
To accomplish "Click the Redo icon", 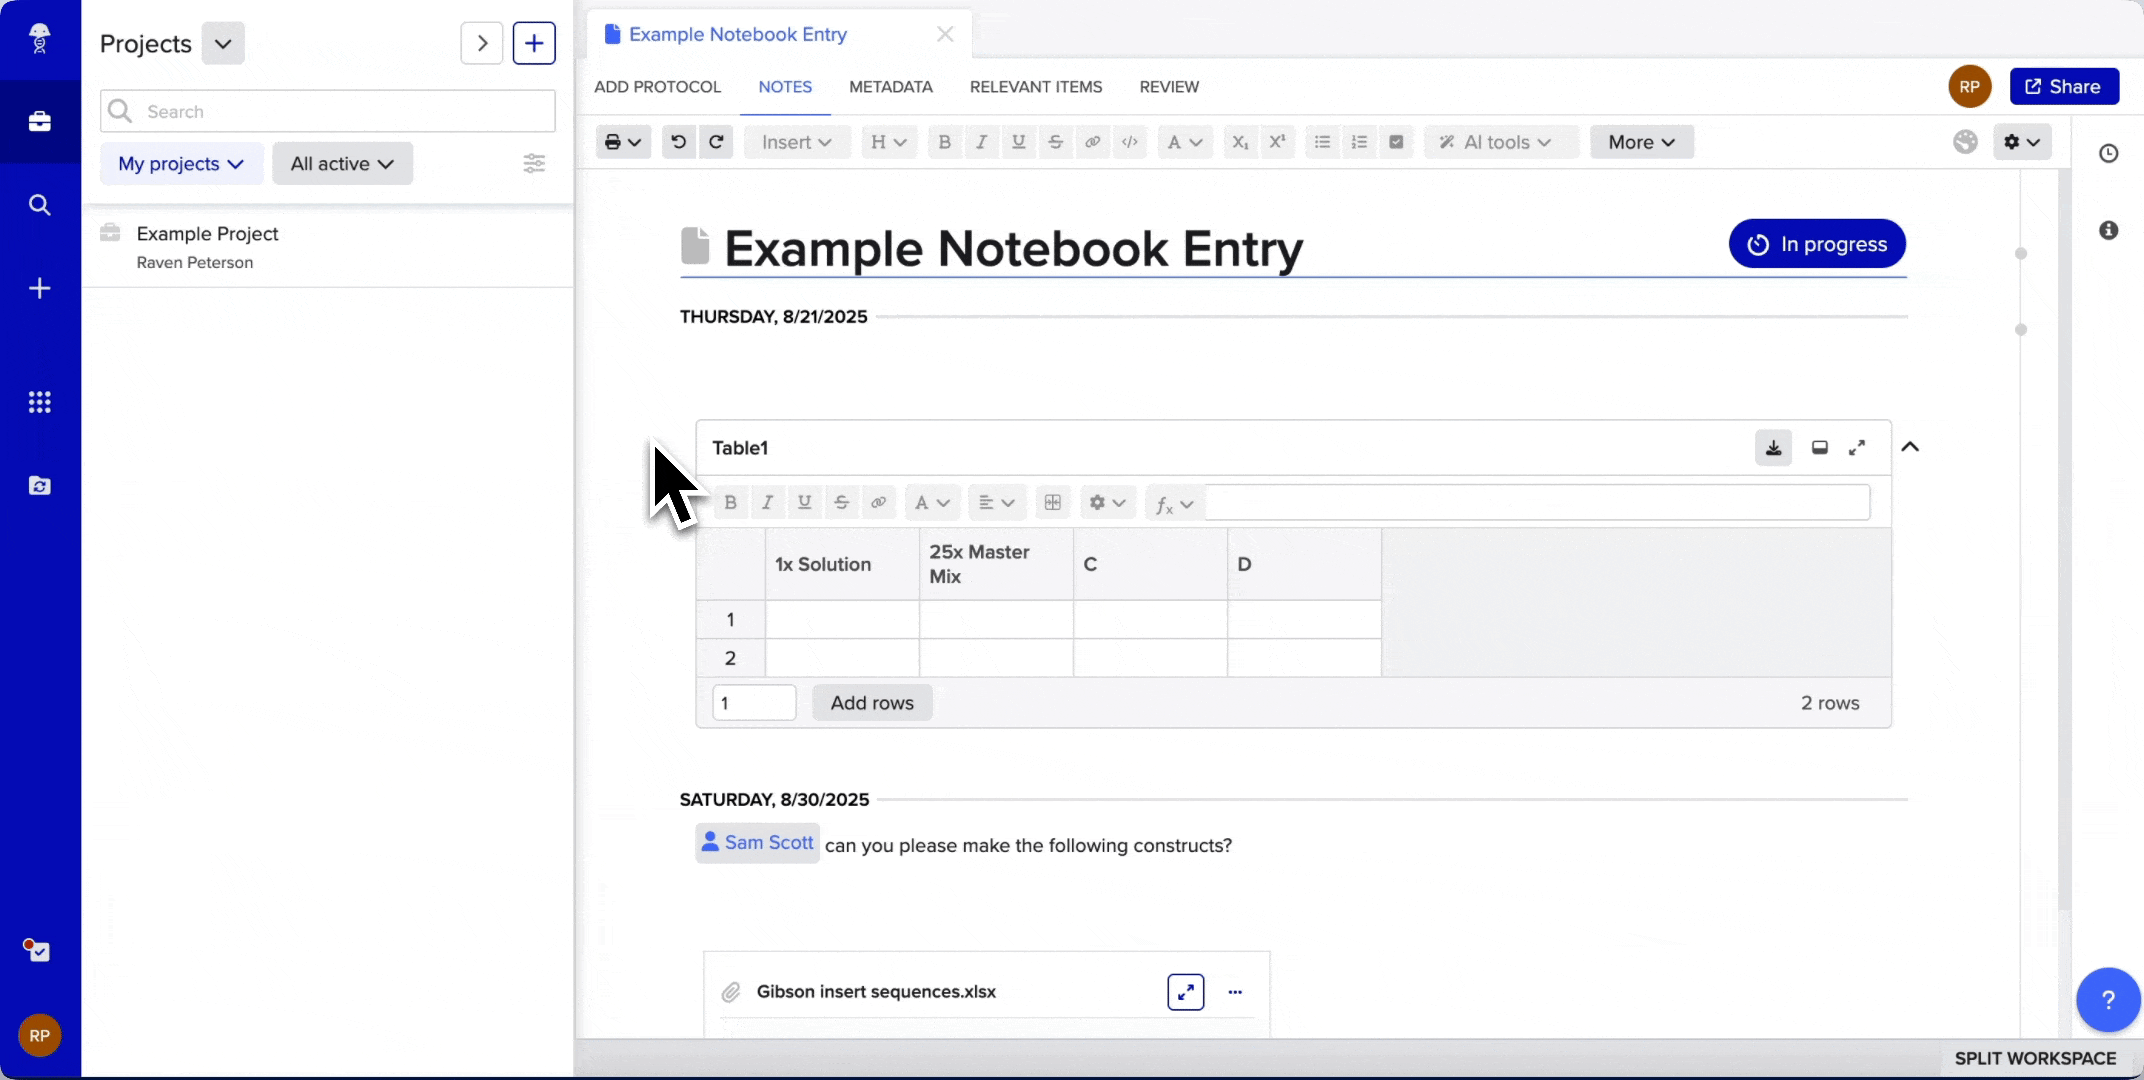I will pos(716,142).
